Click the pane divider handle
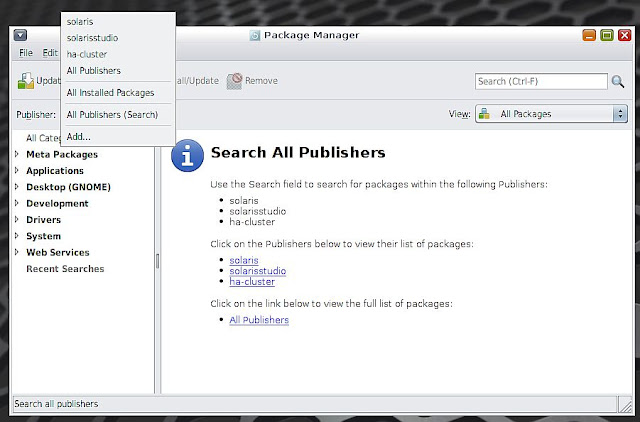Image resolution: width=640 pixels, height=422 pixels. click(158, 261)
